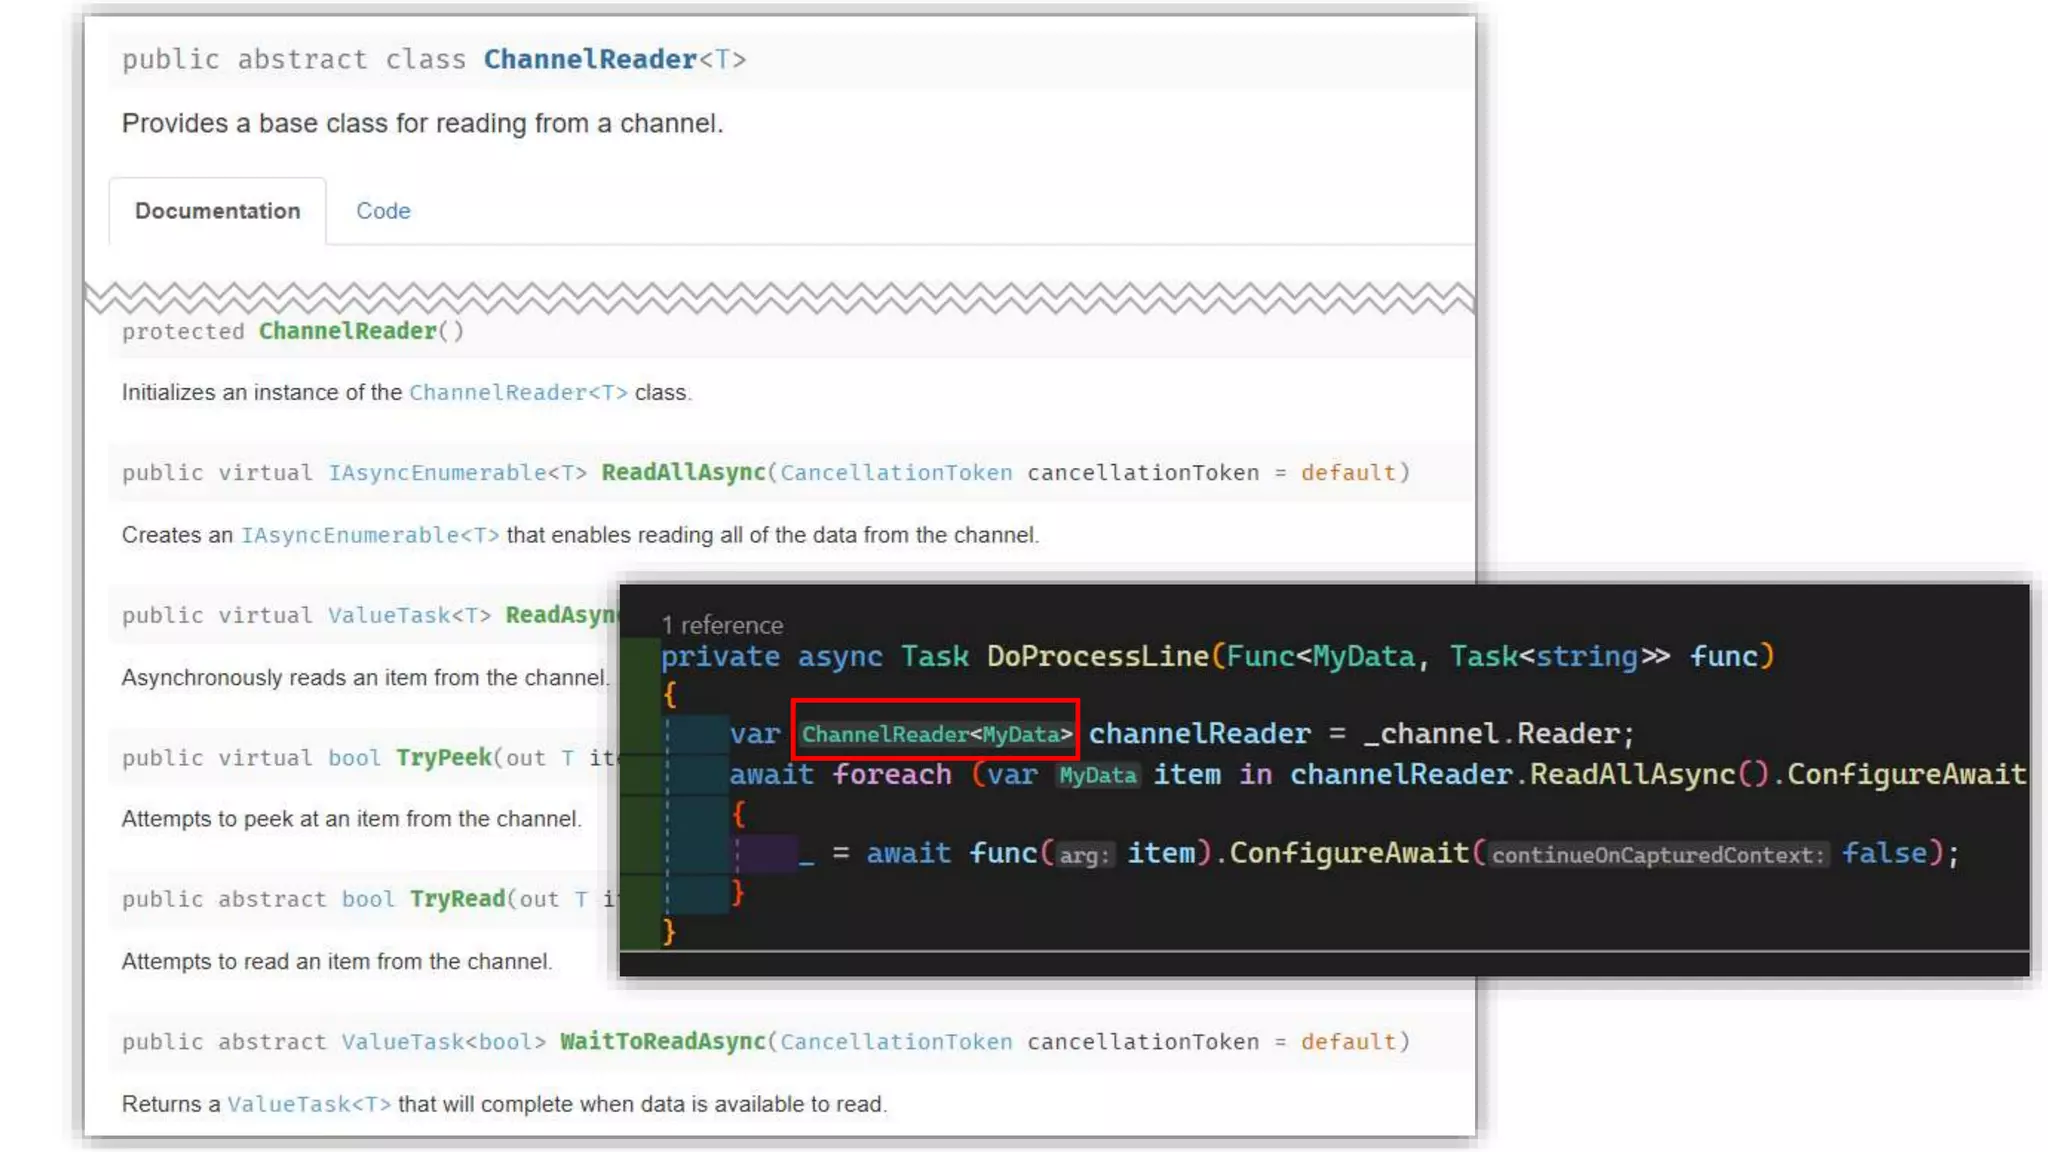The image size is (2048, 1152).
Task: Click CancellationToken in ReadAllAsync signature
Action: tap(895, 472)
